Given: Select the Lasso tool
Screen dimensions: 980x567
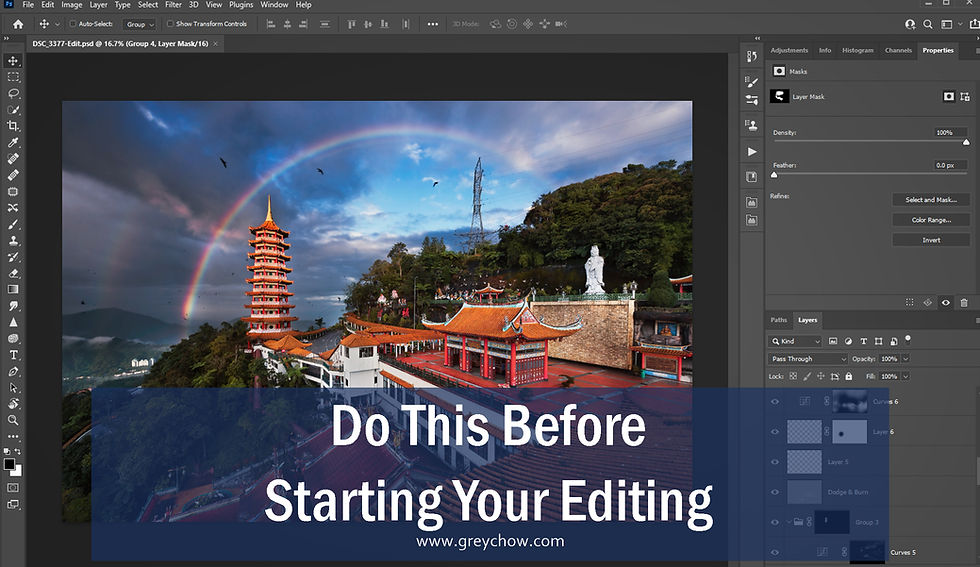Looking at the screenshot, I should coord(12,93).
